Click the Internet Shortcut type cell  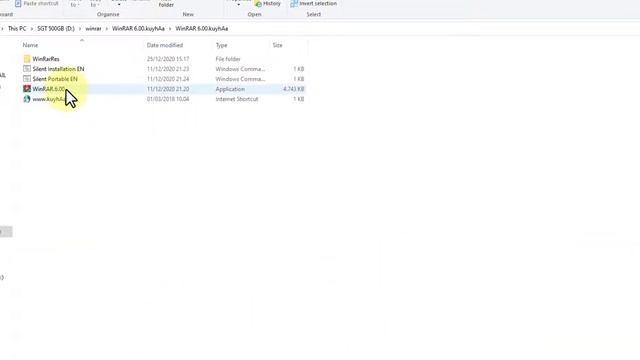(x=237, y=99)
